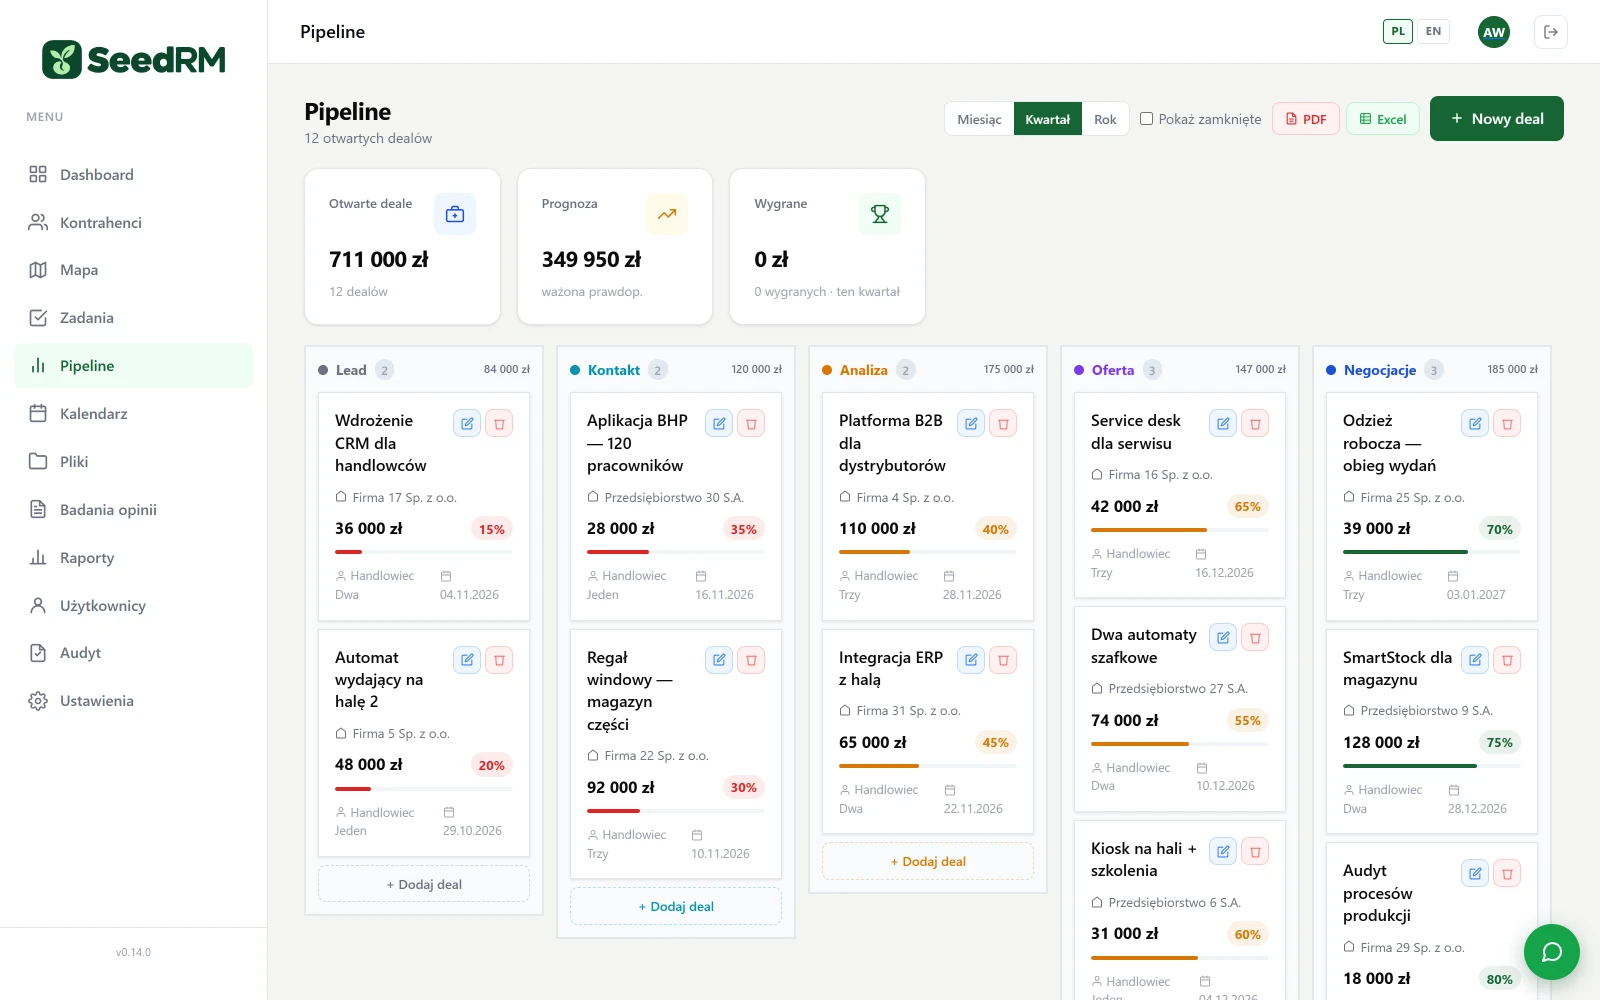Add a deal to the Analiza column
This screenshot has width=1600, height=1000.
(x=928, y=861)
